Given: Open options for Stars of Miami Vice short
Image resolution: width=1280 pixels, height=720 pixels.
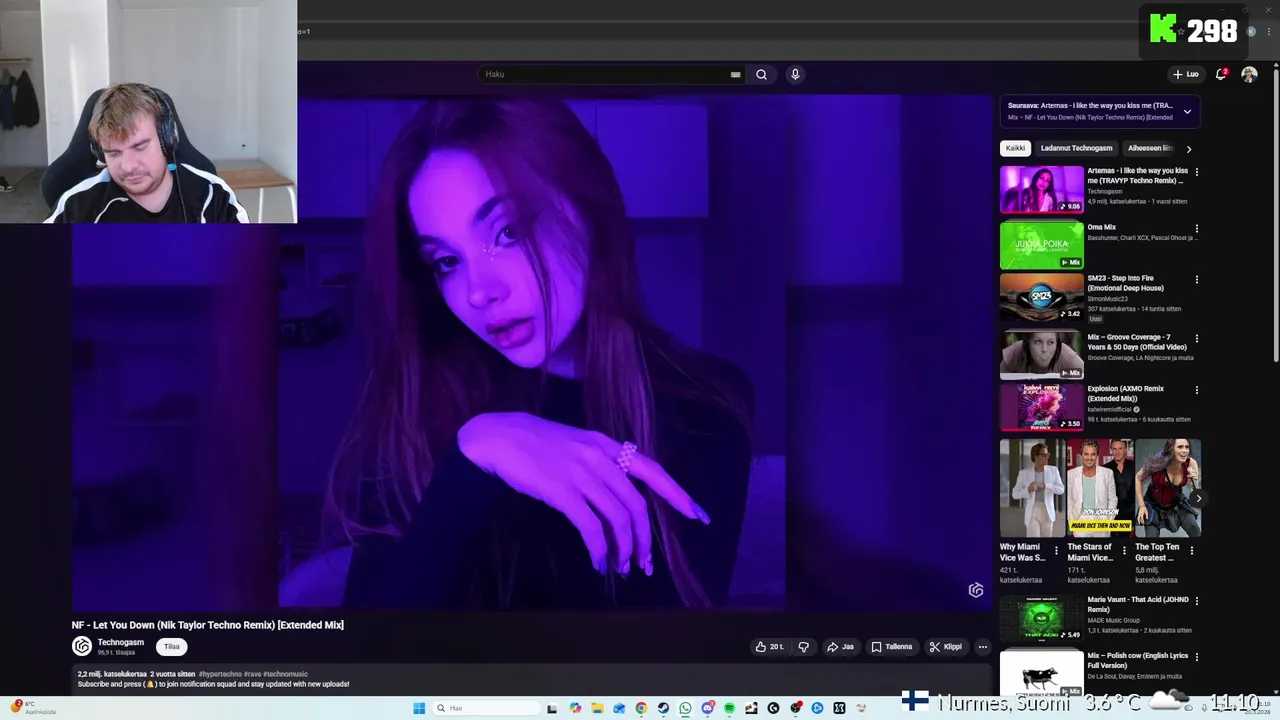Looking at the screenshot, I should [1124, 550].
